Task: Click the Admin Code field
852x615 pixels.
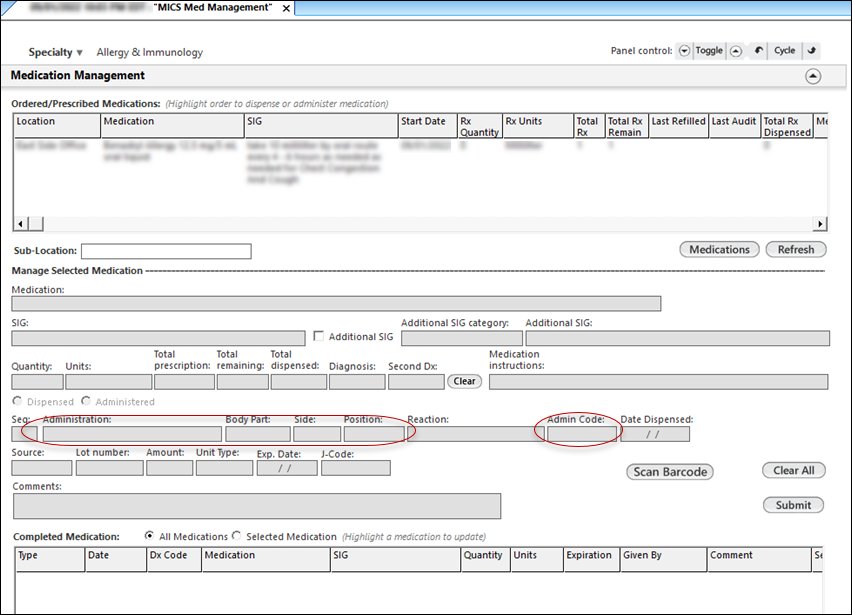Action: coord(582,434)
